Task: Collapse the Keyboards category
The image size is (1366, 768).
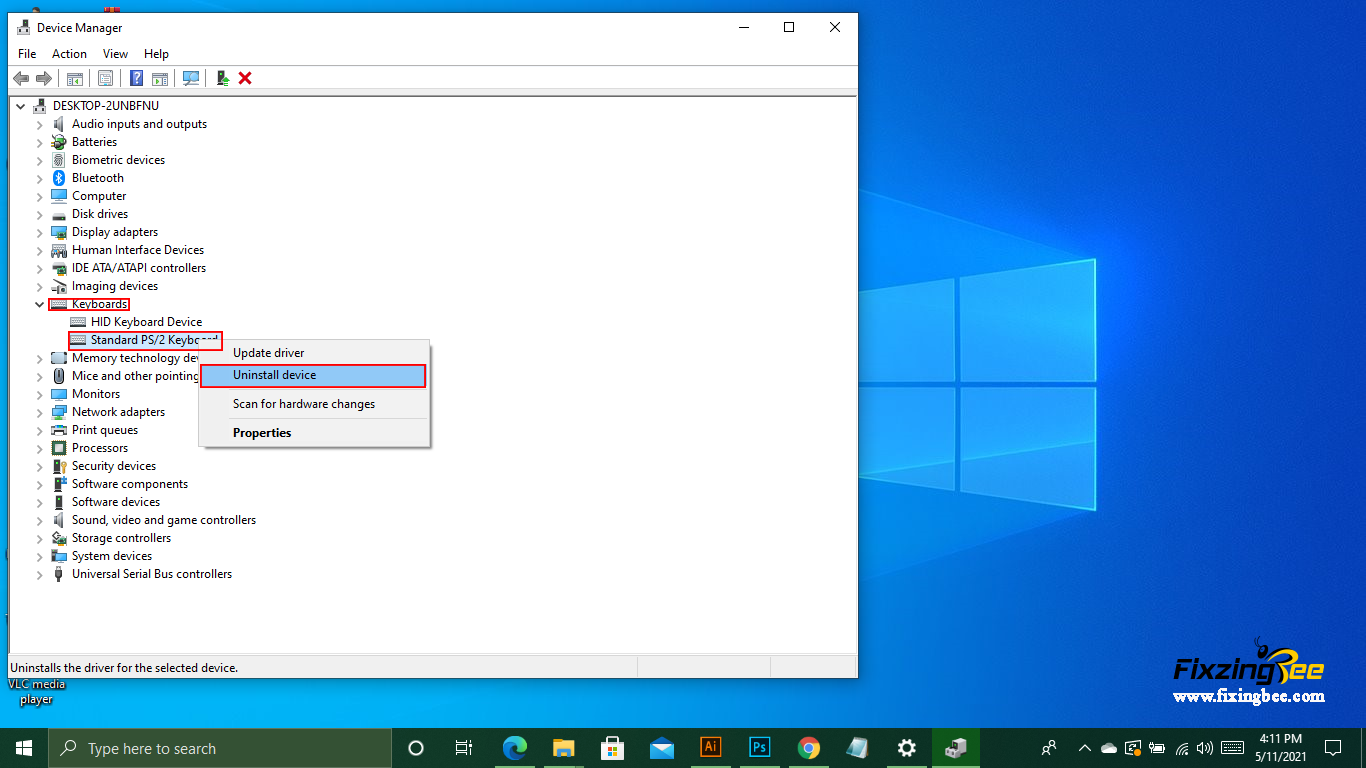Action: (40, 304)
